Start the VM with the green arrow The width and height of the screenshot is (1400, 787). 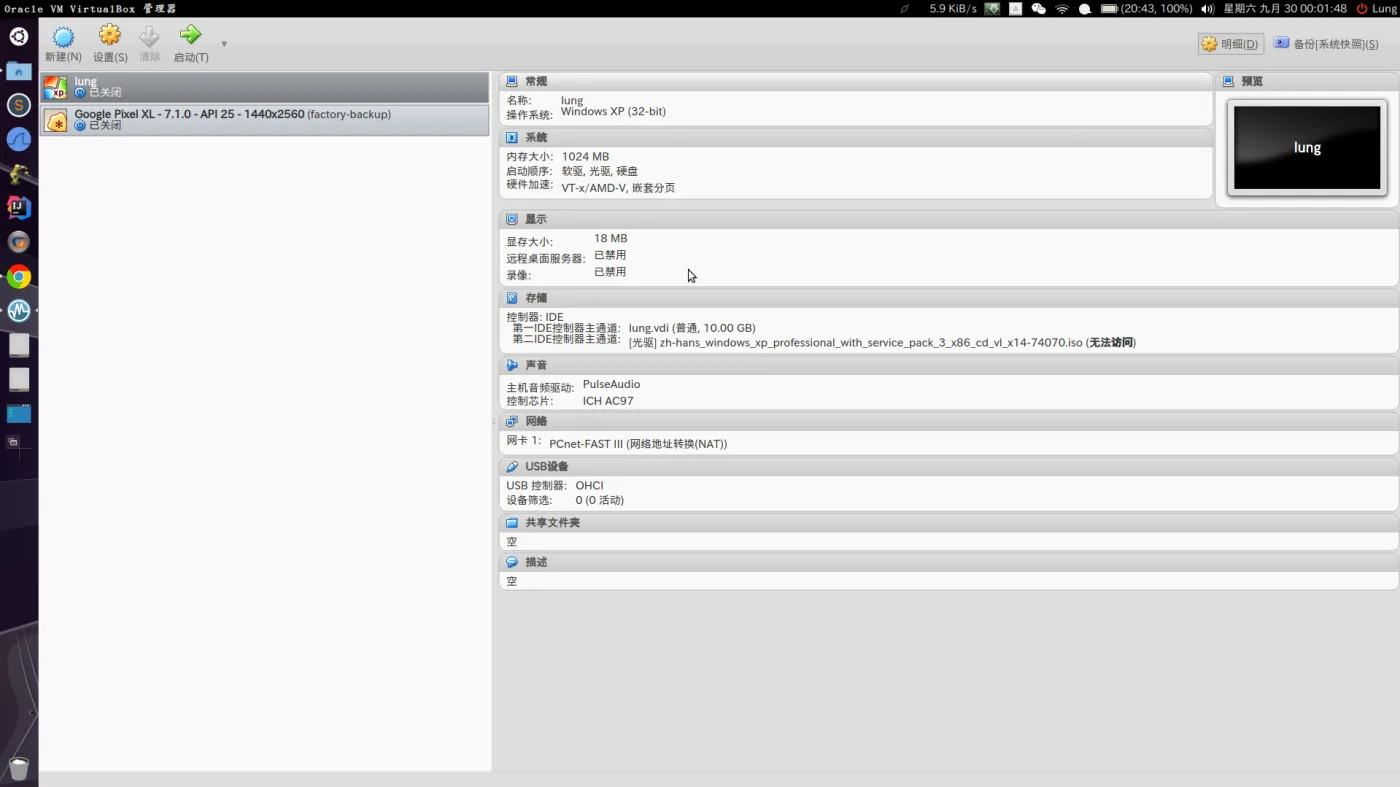point(190,36)
